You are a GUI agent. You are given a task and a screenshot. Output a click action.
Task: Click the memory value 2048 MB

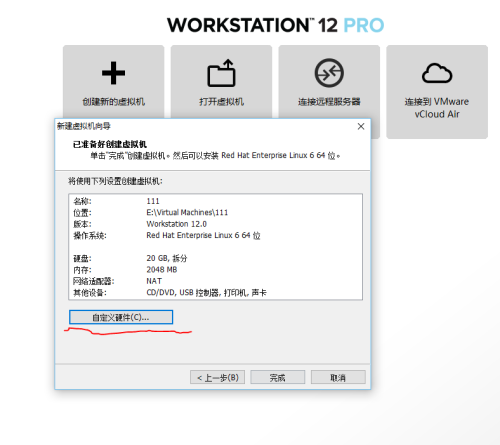162,269
